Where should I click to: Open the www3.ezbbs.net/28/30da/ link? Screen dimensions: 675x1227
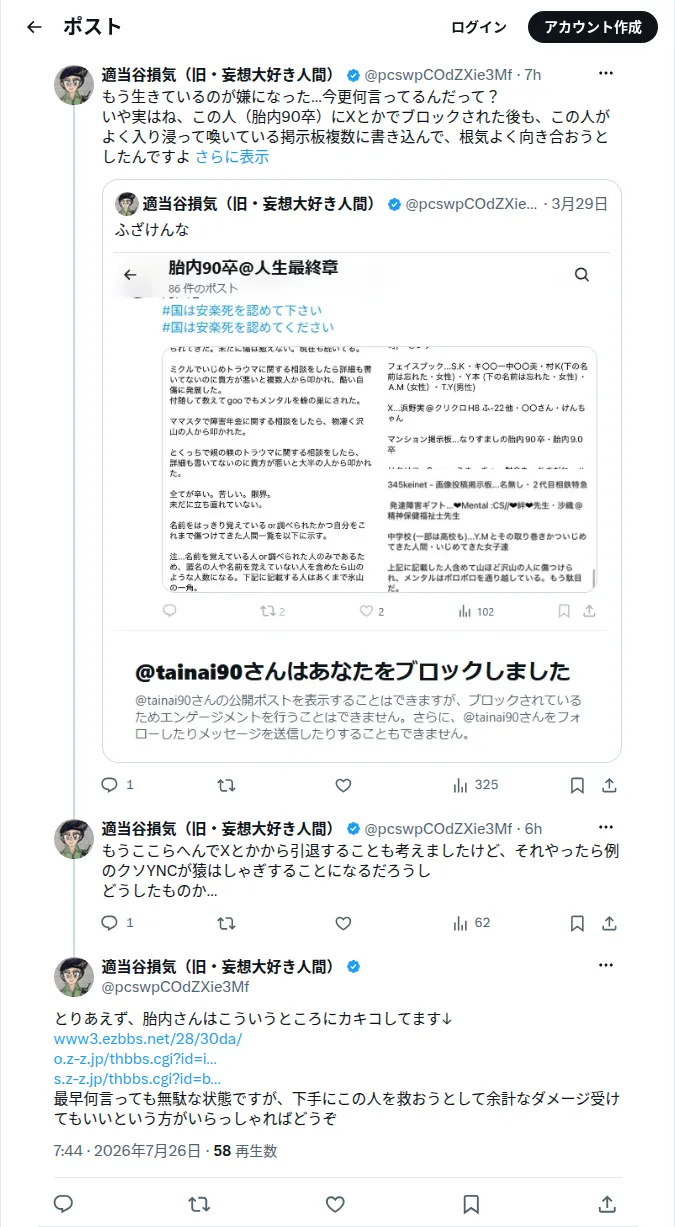[x=148, y=1038]
